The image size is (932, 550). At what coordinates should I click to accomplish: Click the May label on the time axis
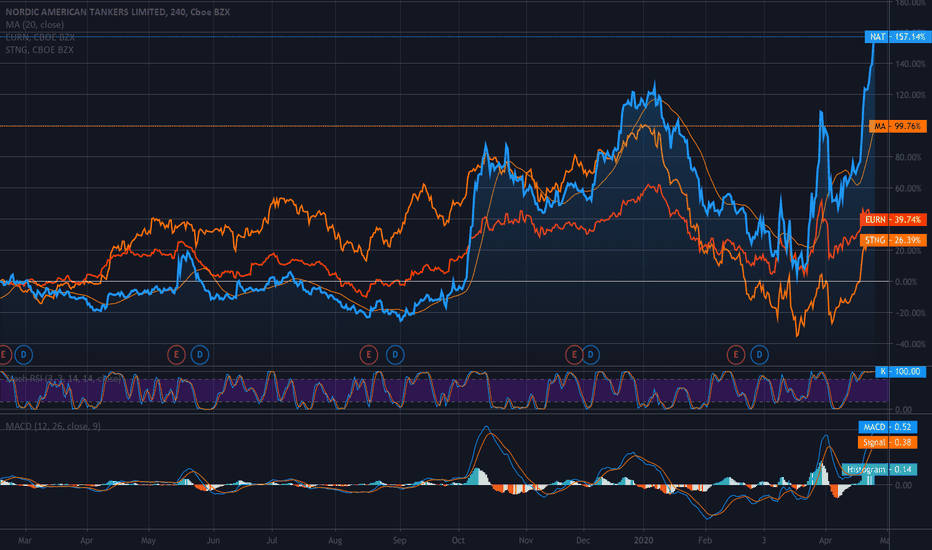point(148,540)
